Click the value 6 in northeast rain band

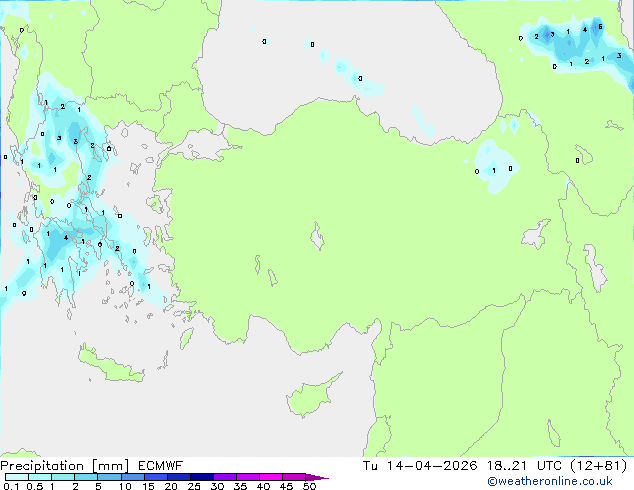(600, 28)
